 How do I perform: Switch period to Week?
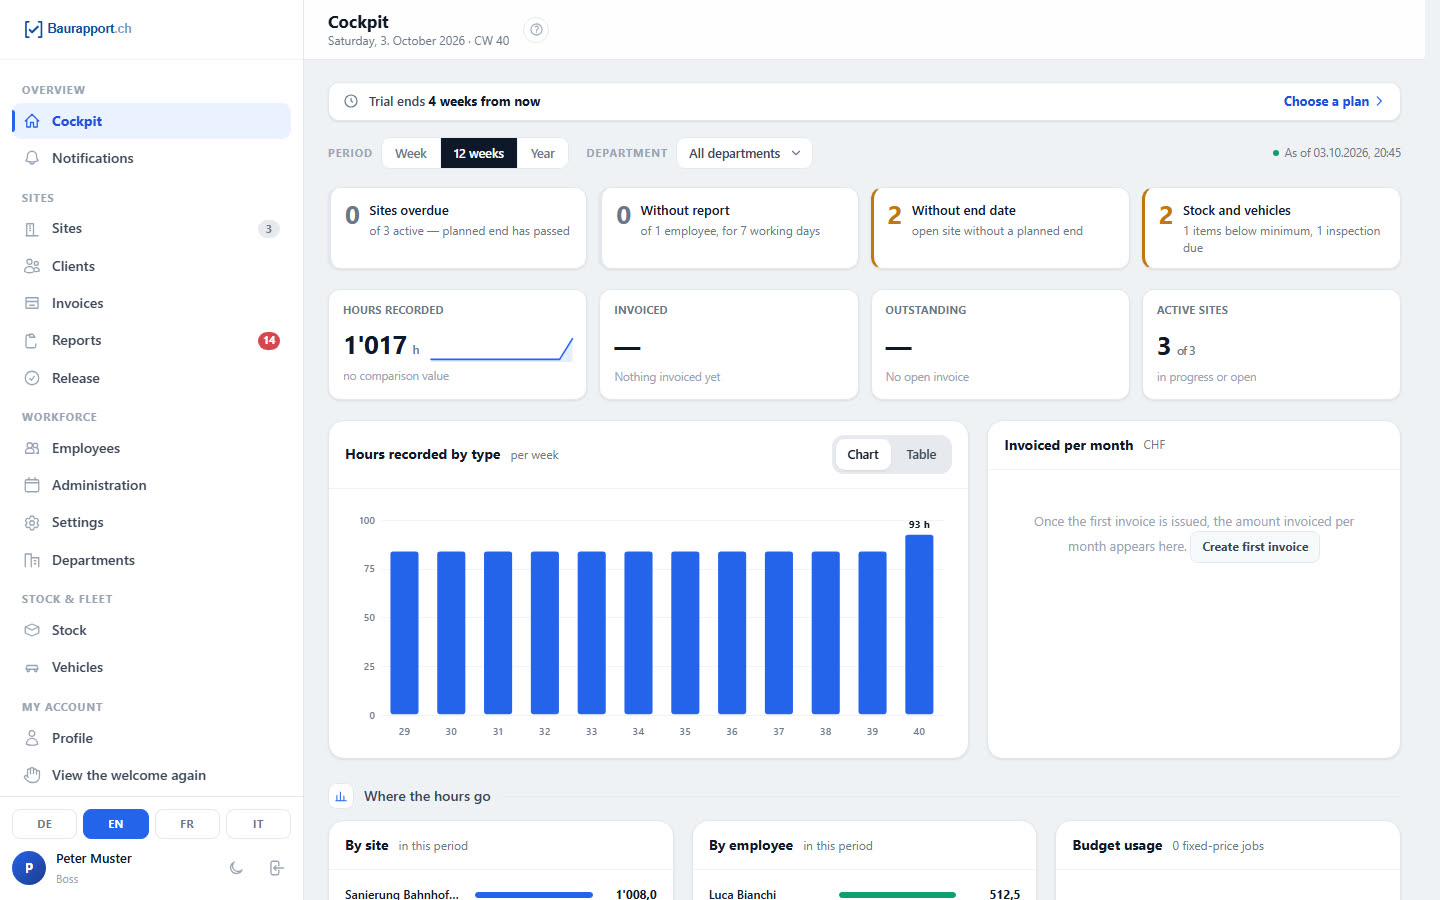tap(411, 153)
